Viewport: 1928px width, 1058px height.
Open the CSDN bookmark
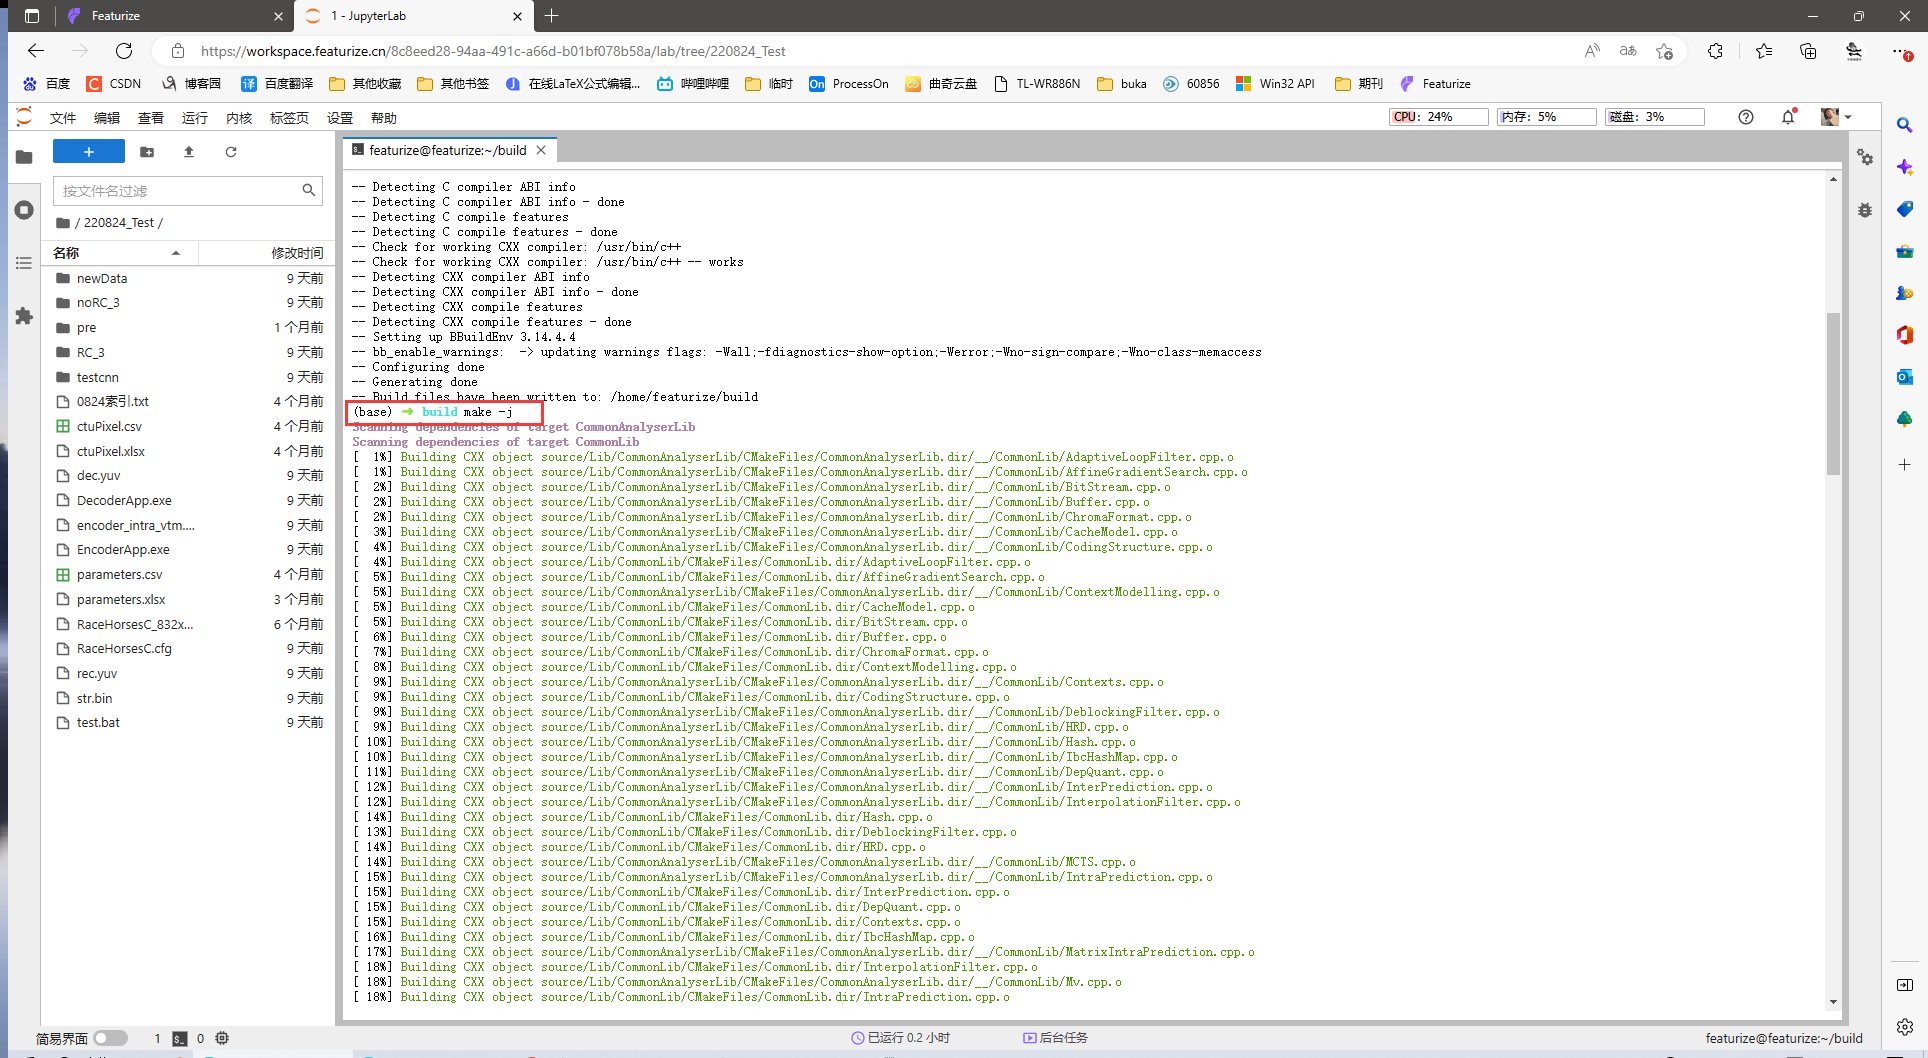coord(114,84)
